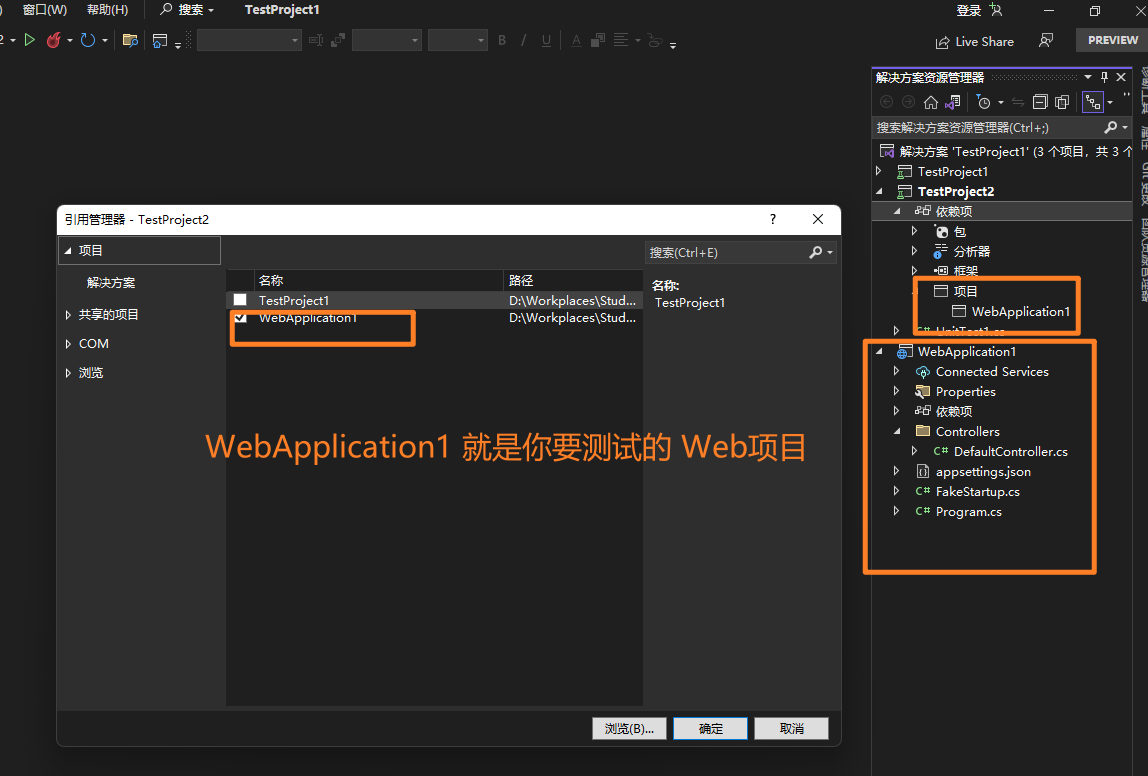This screenshot has width=1148, height=776.
Task: Toggle the highlighted nested view button
Action: point(1092,102)
